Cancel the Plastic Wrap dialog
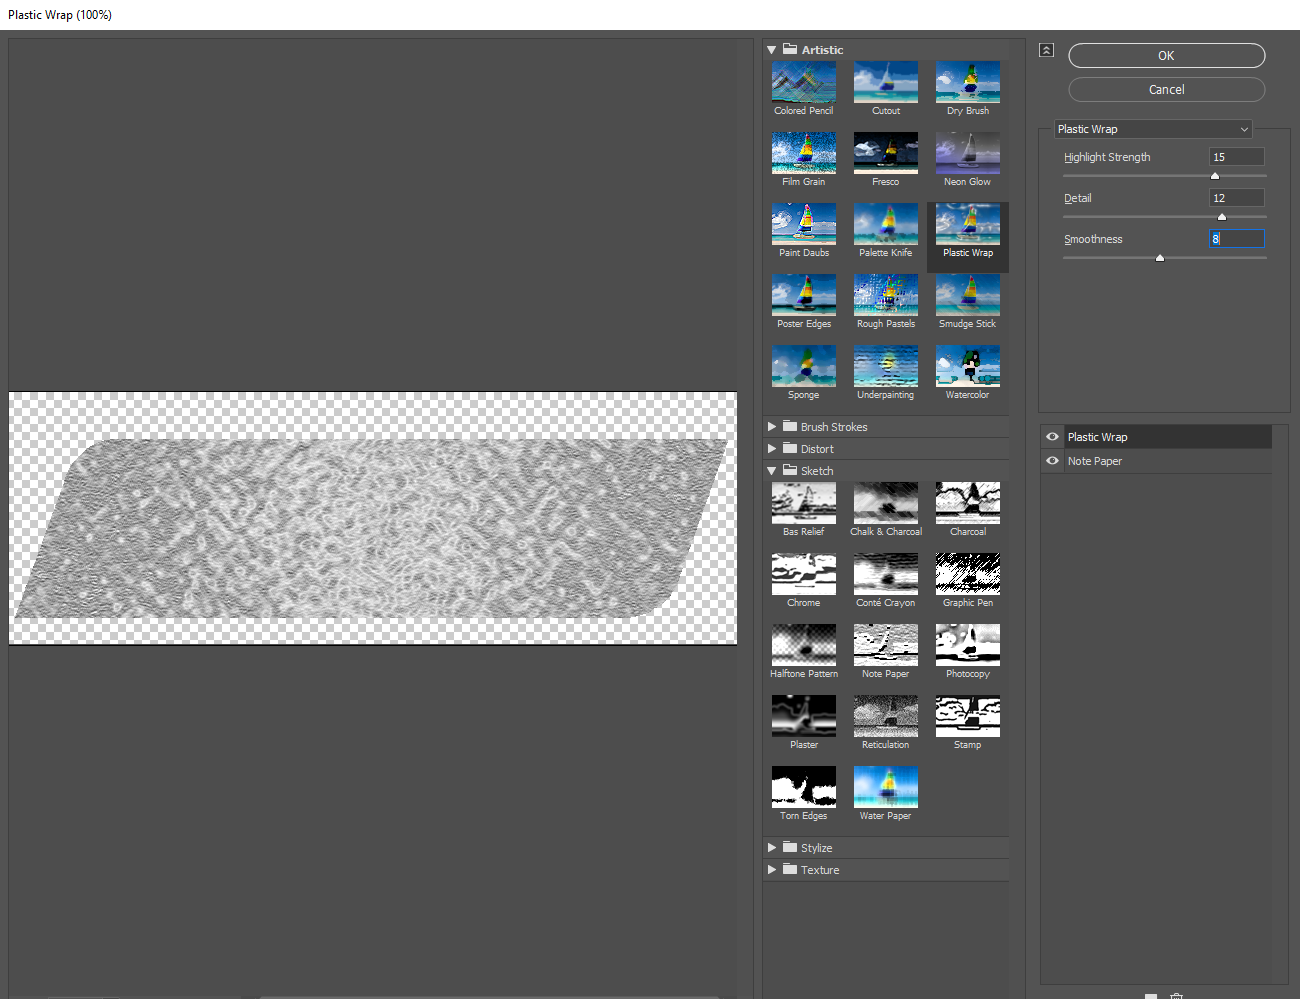The height and width of the screenshot is (999, 1300). tap(1166, 89)
